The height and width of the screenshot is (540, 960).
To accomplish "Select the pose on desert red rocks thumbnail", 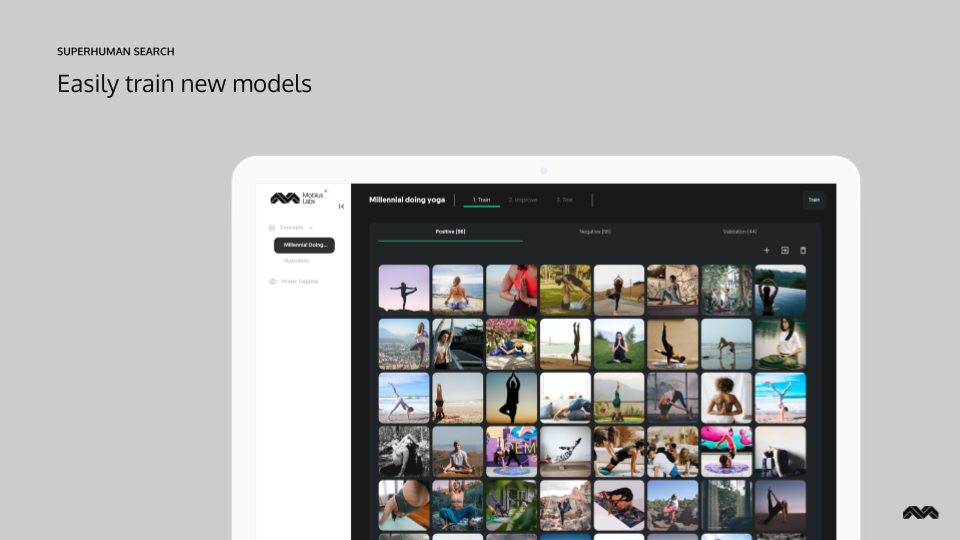I will pos(565,506).
